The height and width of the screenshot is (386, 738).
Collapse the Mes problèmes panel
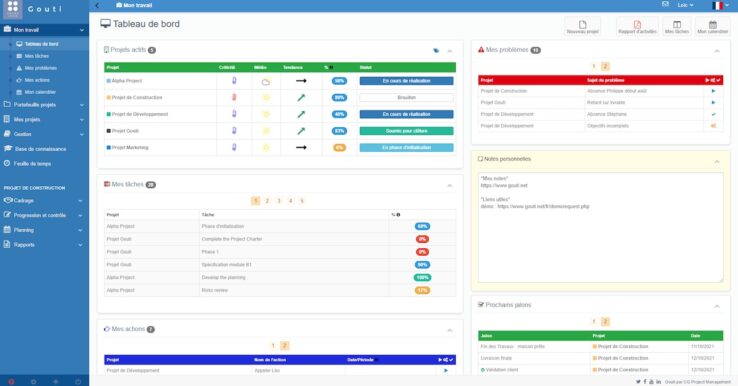coord(717,51)
